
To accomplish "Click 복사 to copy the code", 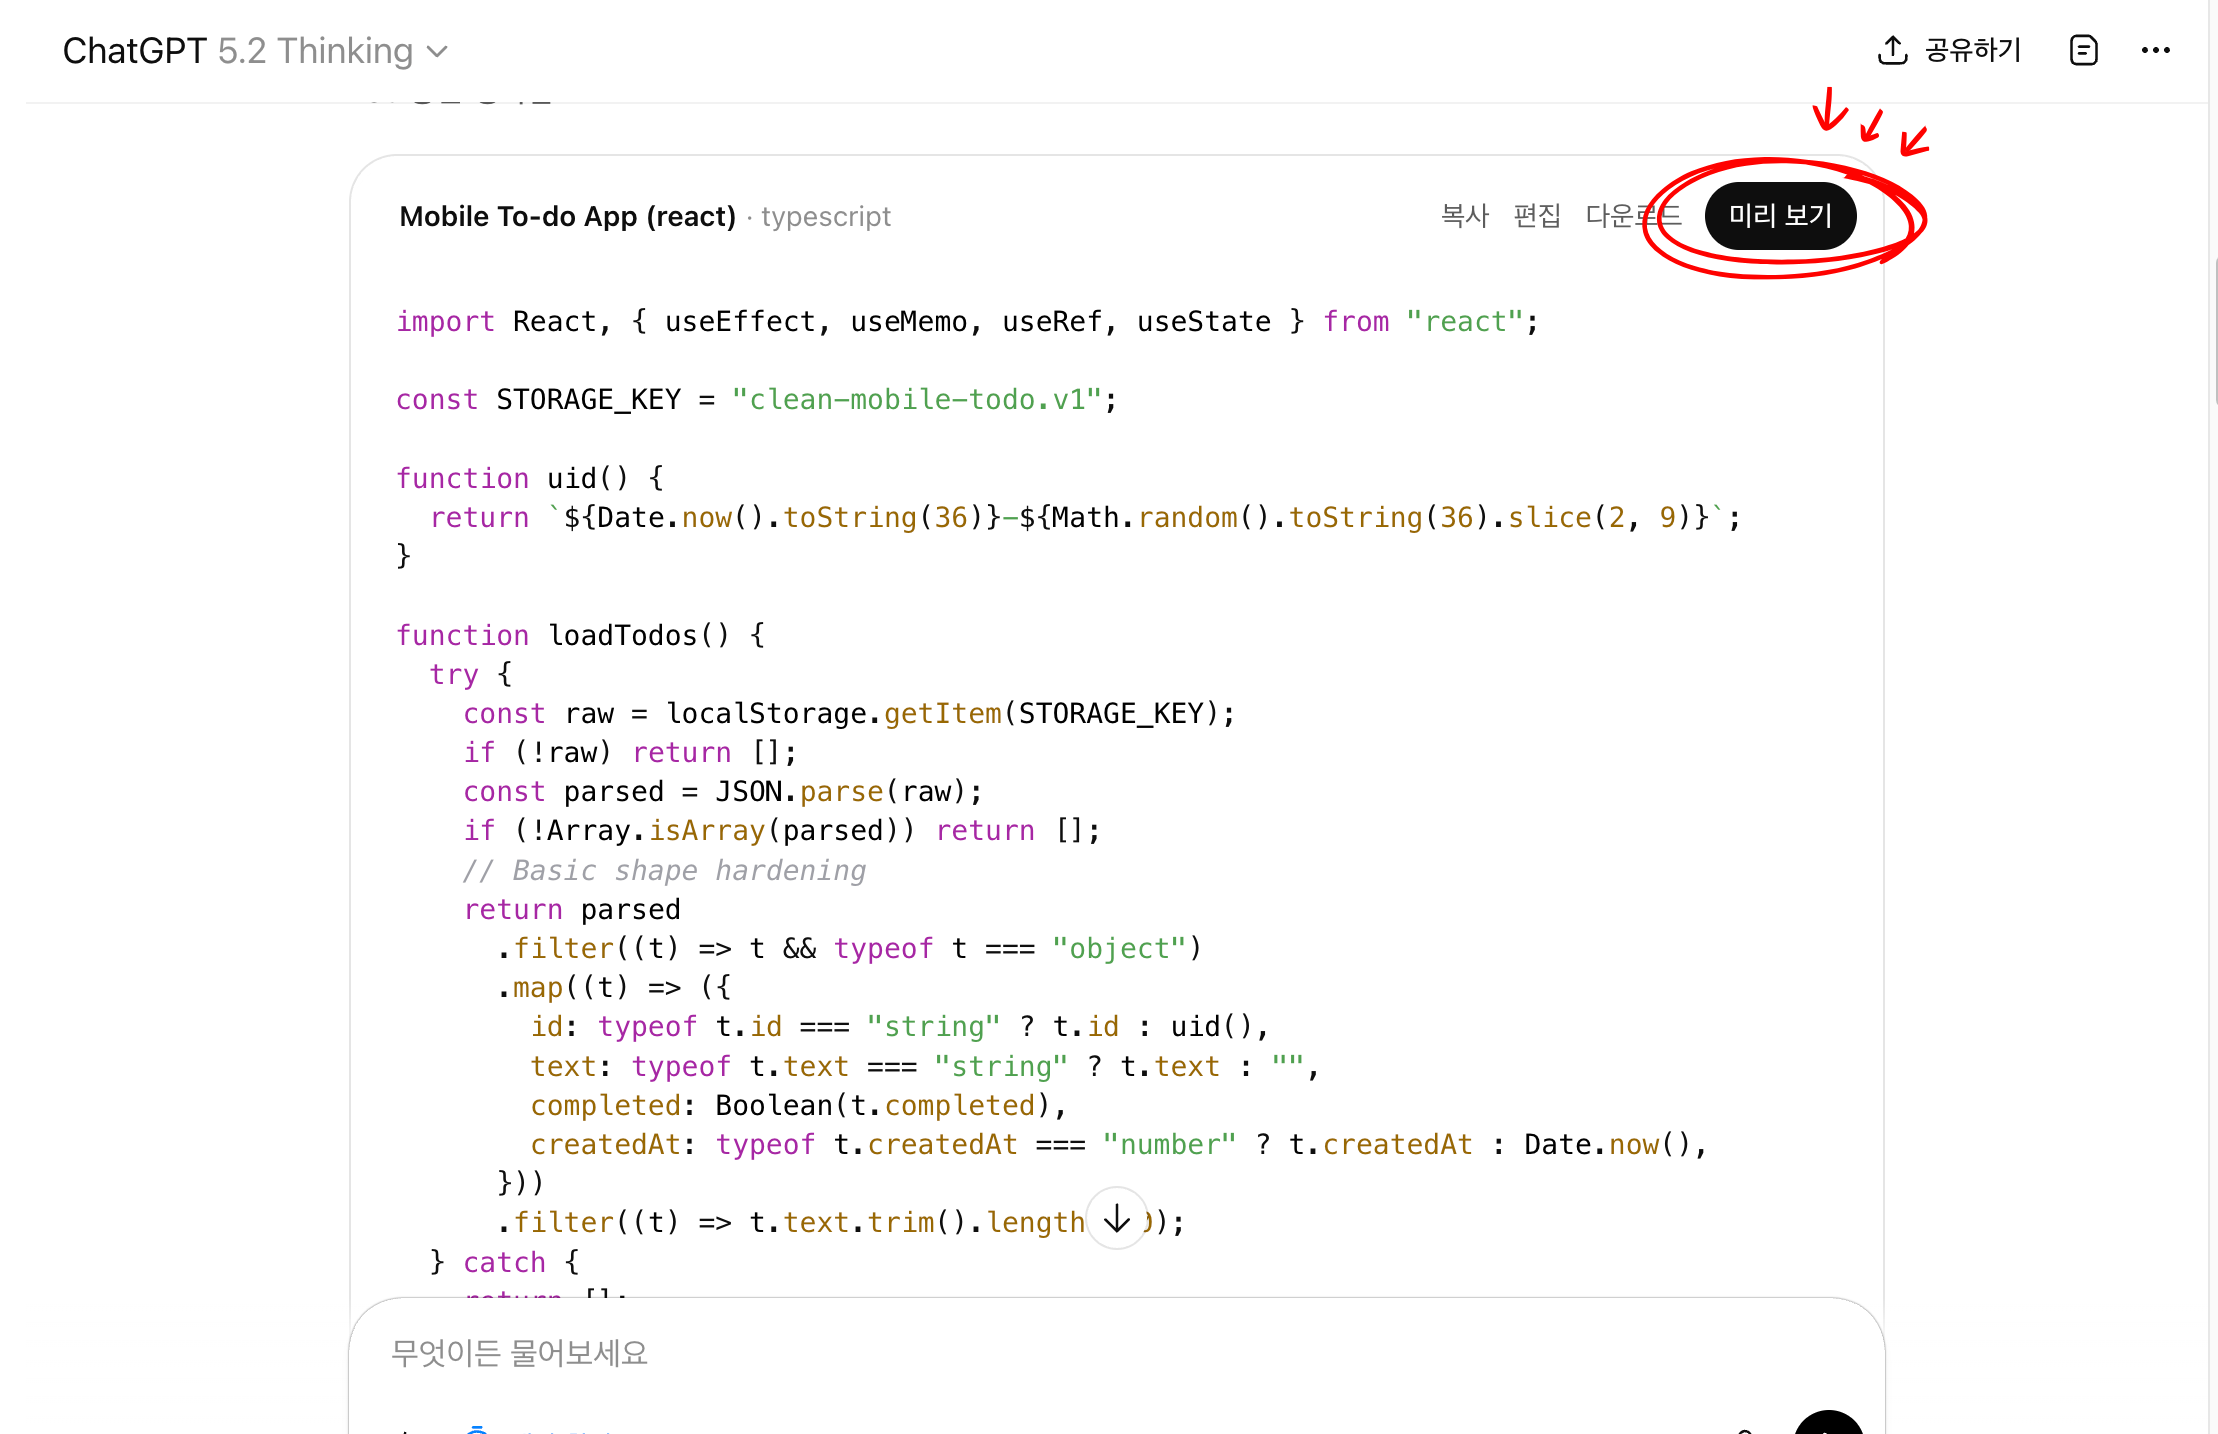I will click(1464, 216).
